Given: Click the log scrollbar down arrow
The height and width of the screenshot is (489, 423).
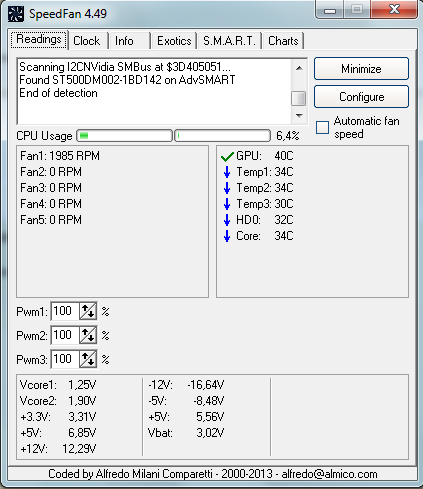Looking at the screenshot, I should [299, 116].
